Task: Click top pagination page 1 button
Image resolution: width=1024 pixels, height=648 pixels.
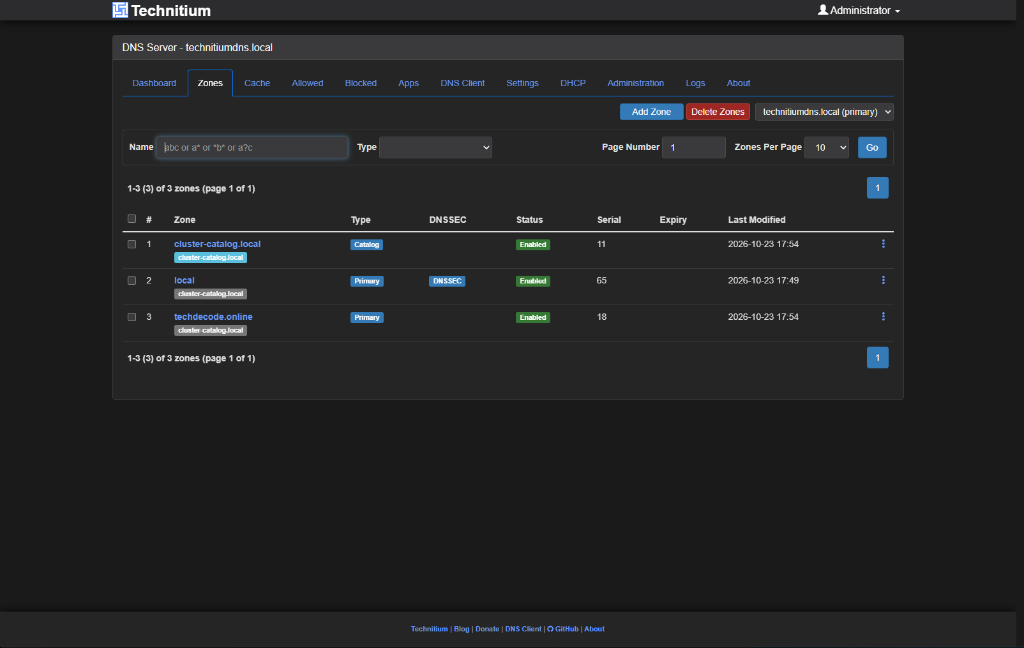Action: click(878, 188)
